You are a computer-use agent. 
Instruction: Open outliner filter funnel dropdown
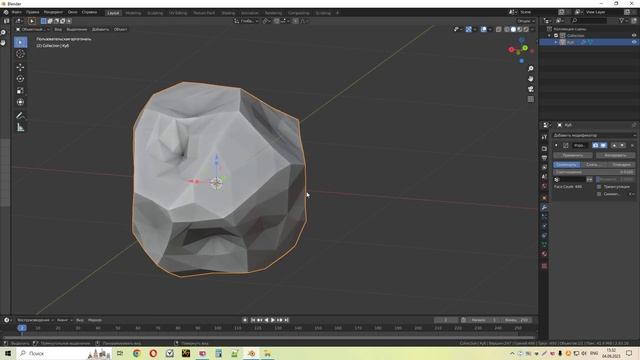click(x=622, y=20)
